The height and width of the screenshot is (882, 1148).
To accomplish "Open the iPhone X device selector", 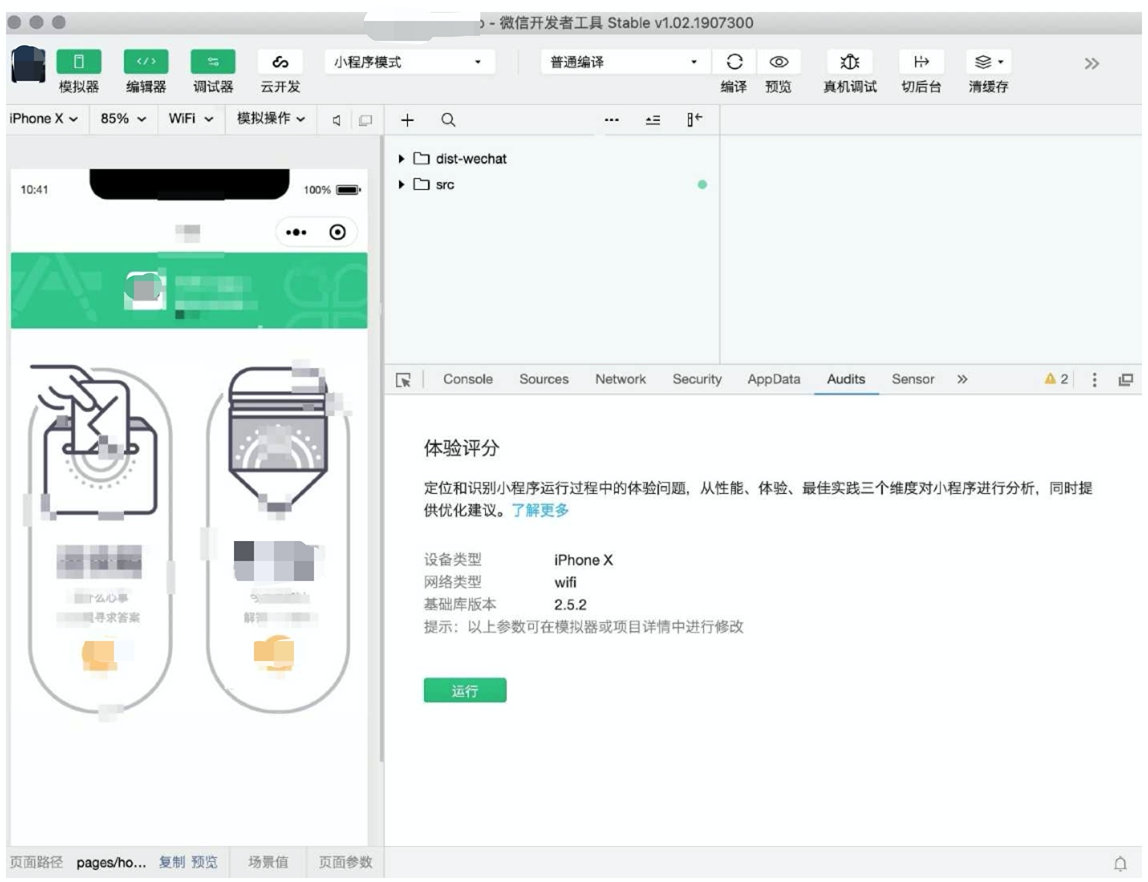I will [x=40, y=119].
